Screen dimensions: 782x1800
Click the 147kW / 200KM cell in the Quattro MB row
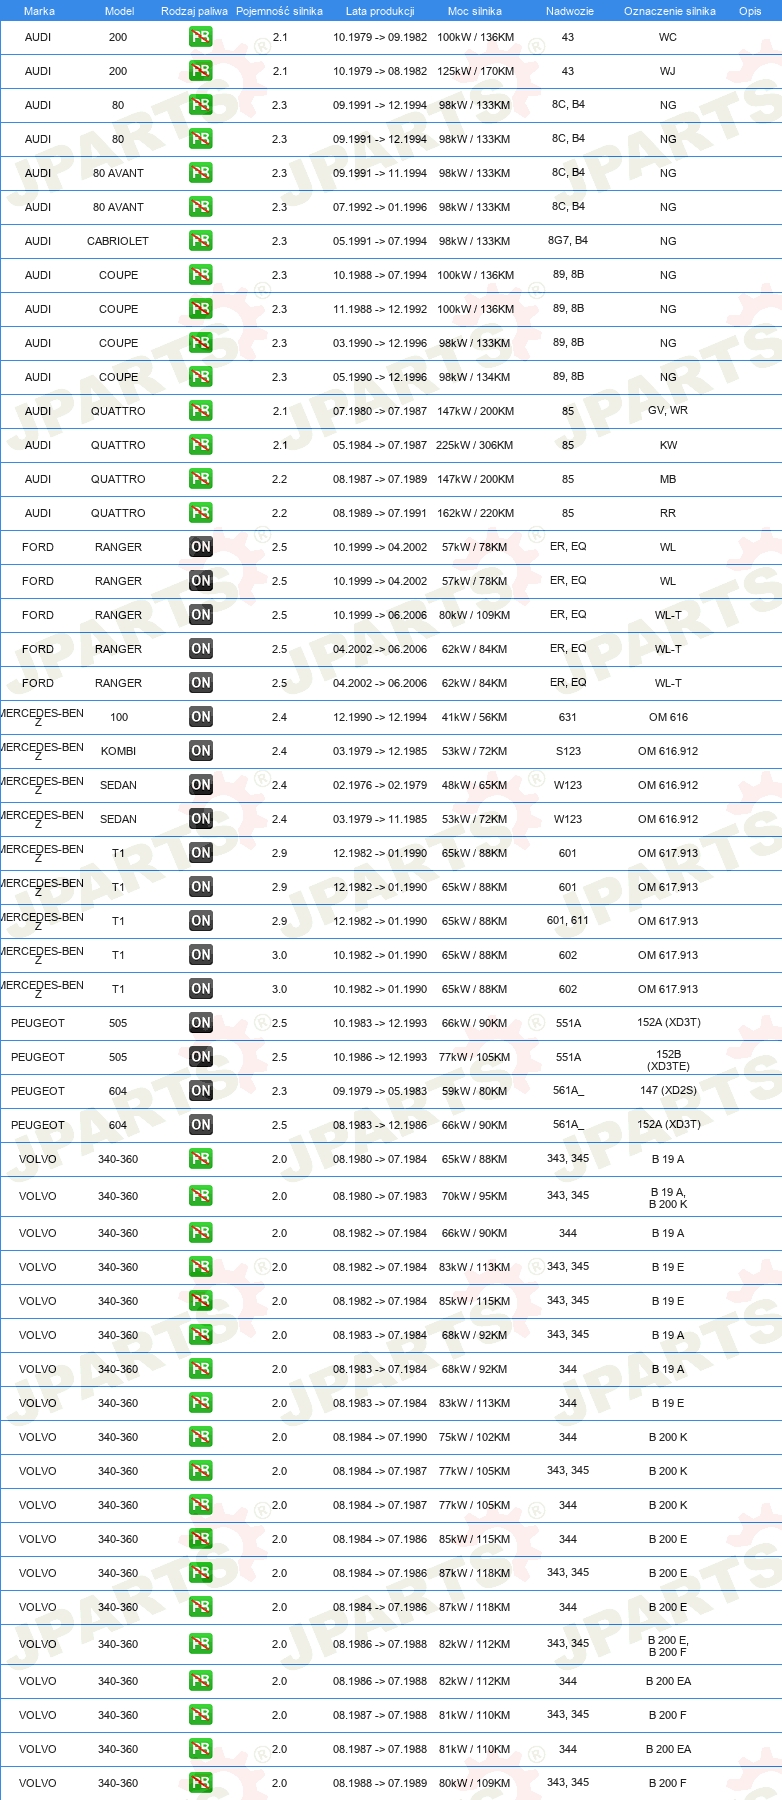[x=476, y=479]
